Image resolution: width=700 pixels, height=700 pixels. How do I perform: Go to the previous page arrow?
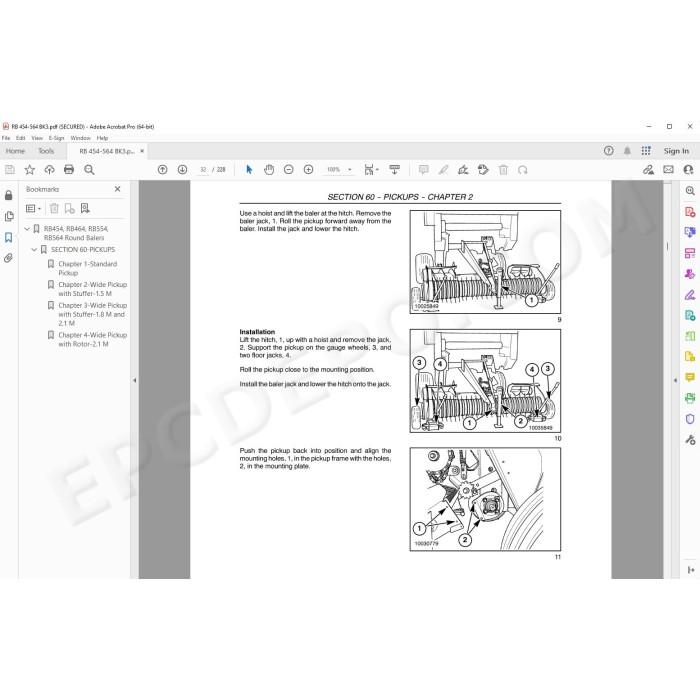tap(162, 170)
